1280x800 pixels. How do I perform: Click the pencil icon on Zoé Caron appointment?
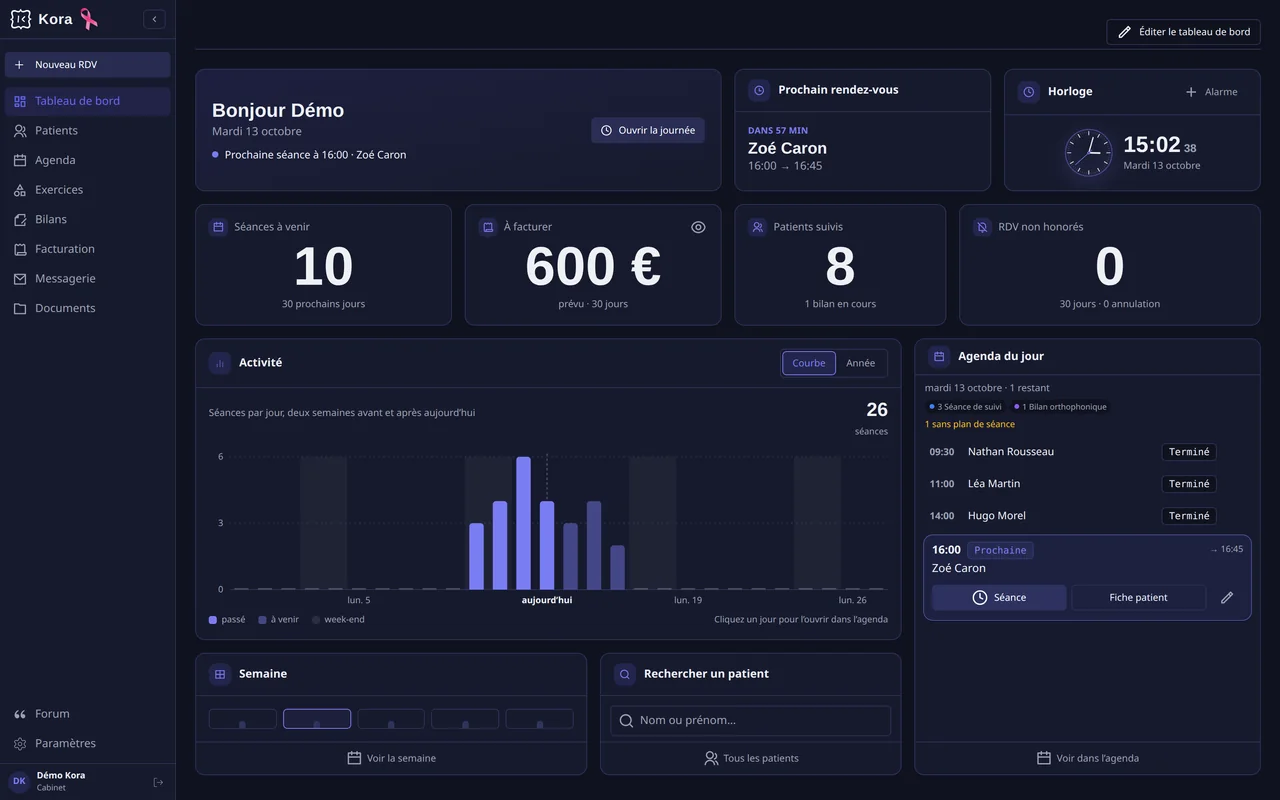1227,597
